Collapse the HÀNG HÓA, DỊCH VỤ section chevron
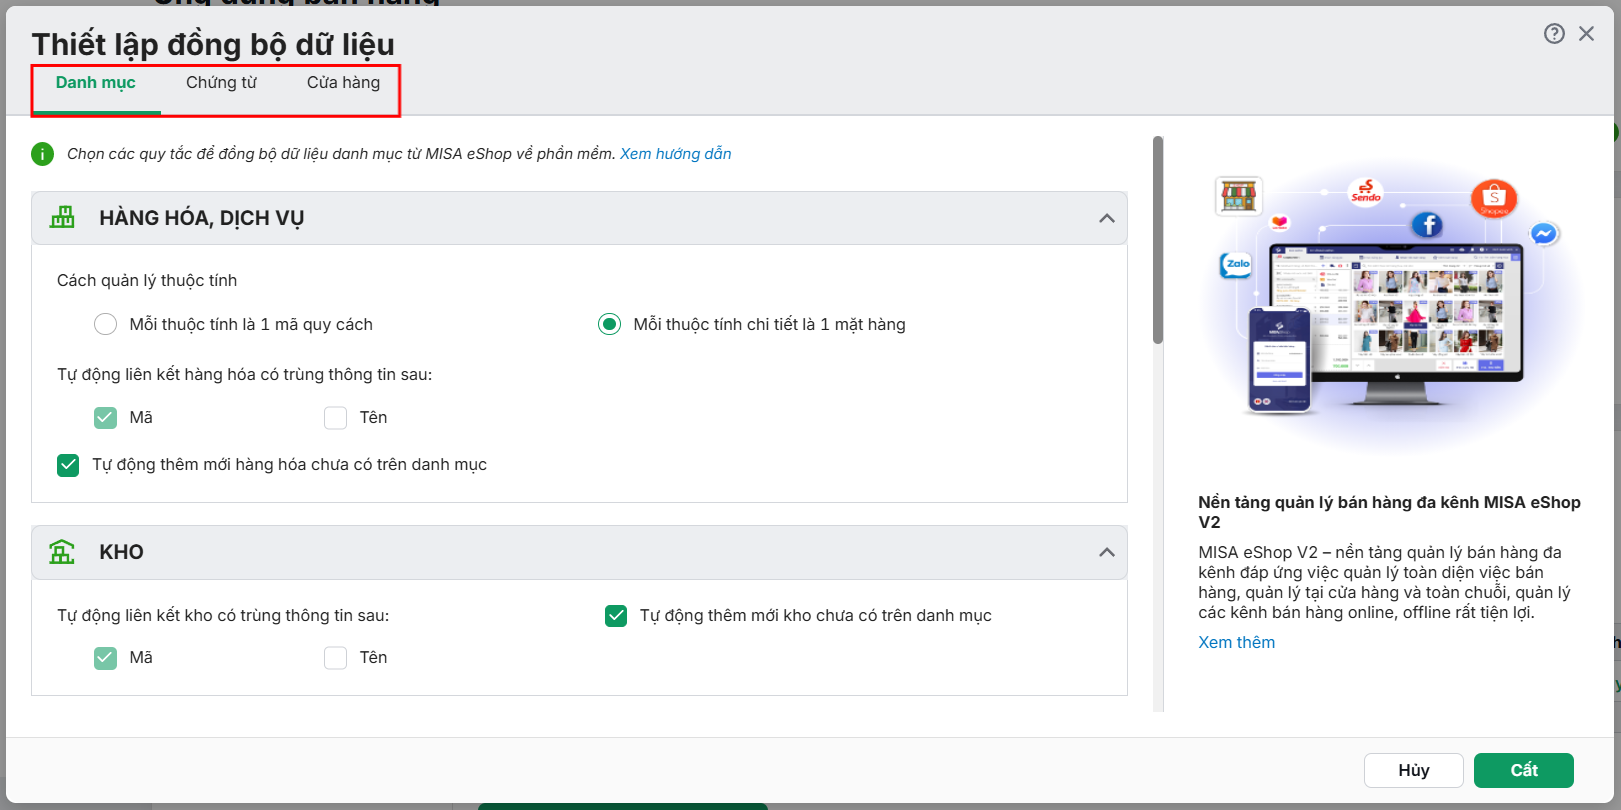The height and width of the screenshot is (810, 1621). (1107, 218)
